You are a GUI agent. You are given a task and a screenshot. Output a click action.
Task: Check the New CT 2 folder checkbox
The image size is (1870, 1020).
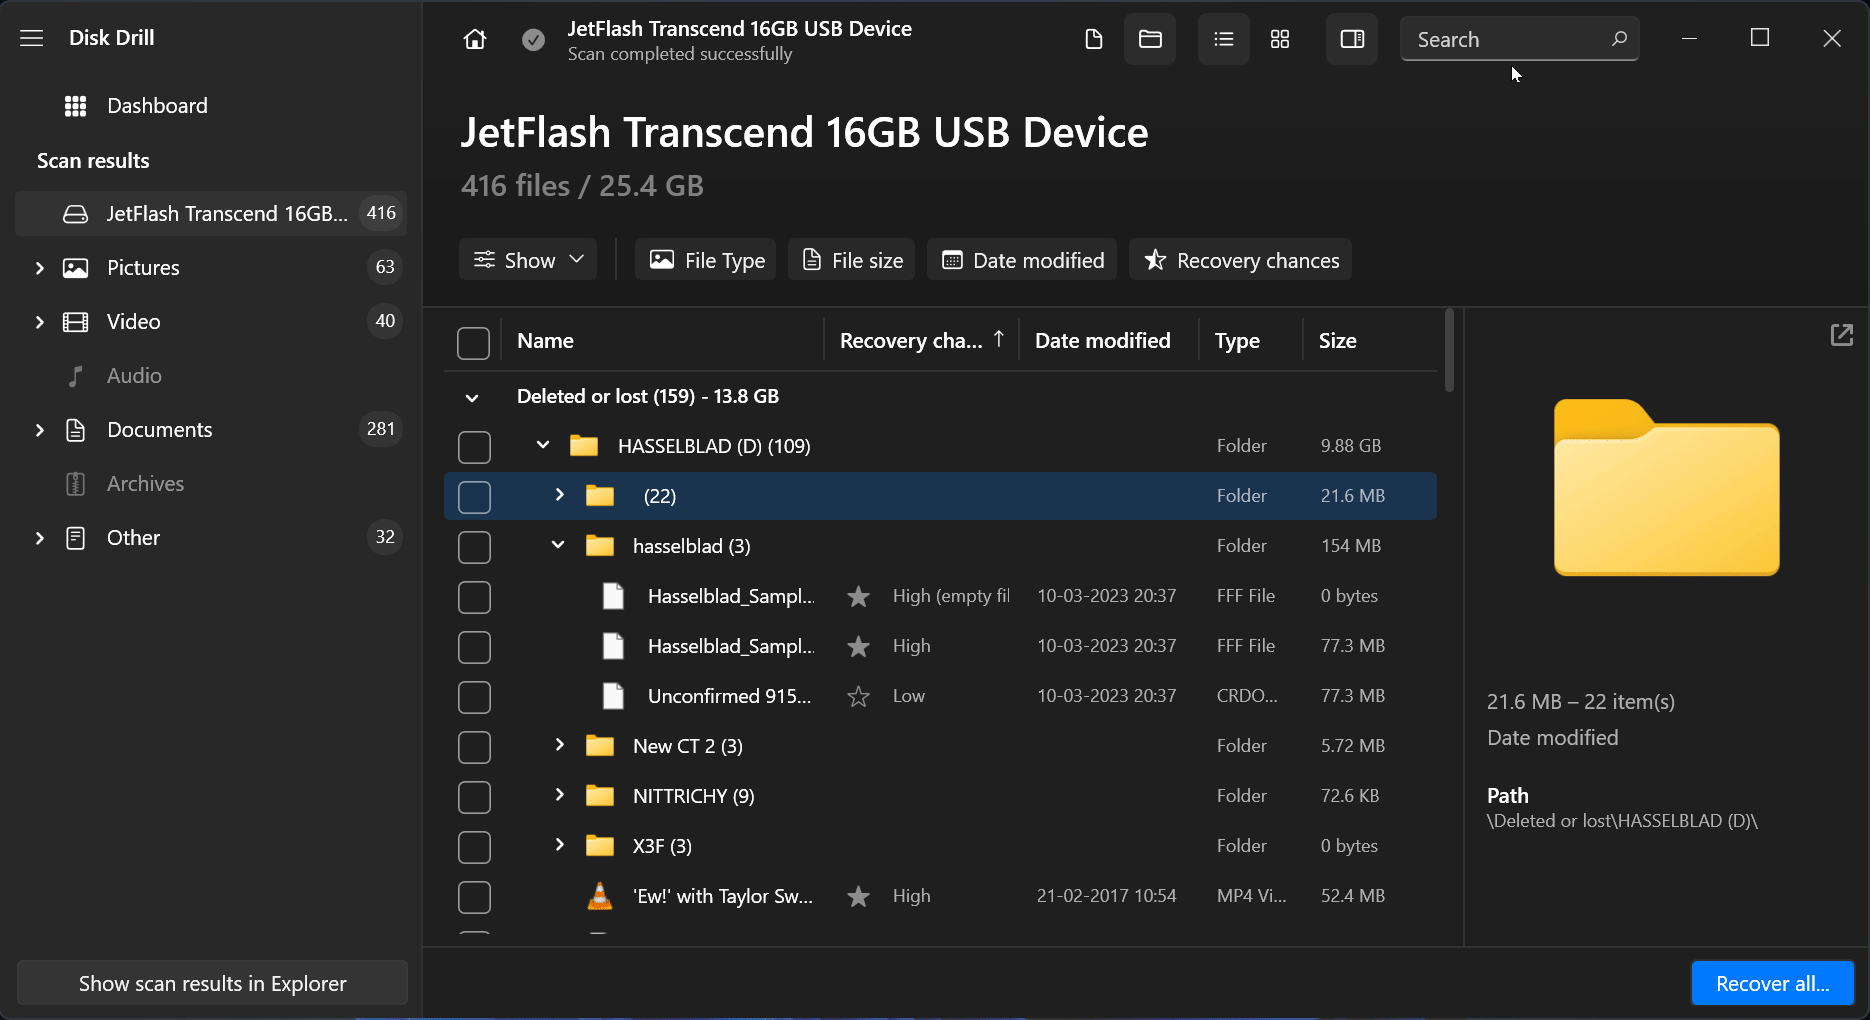coord(474,747)
